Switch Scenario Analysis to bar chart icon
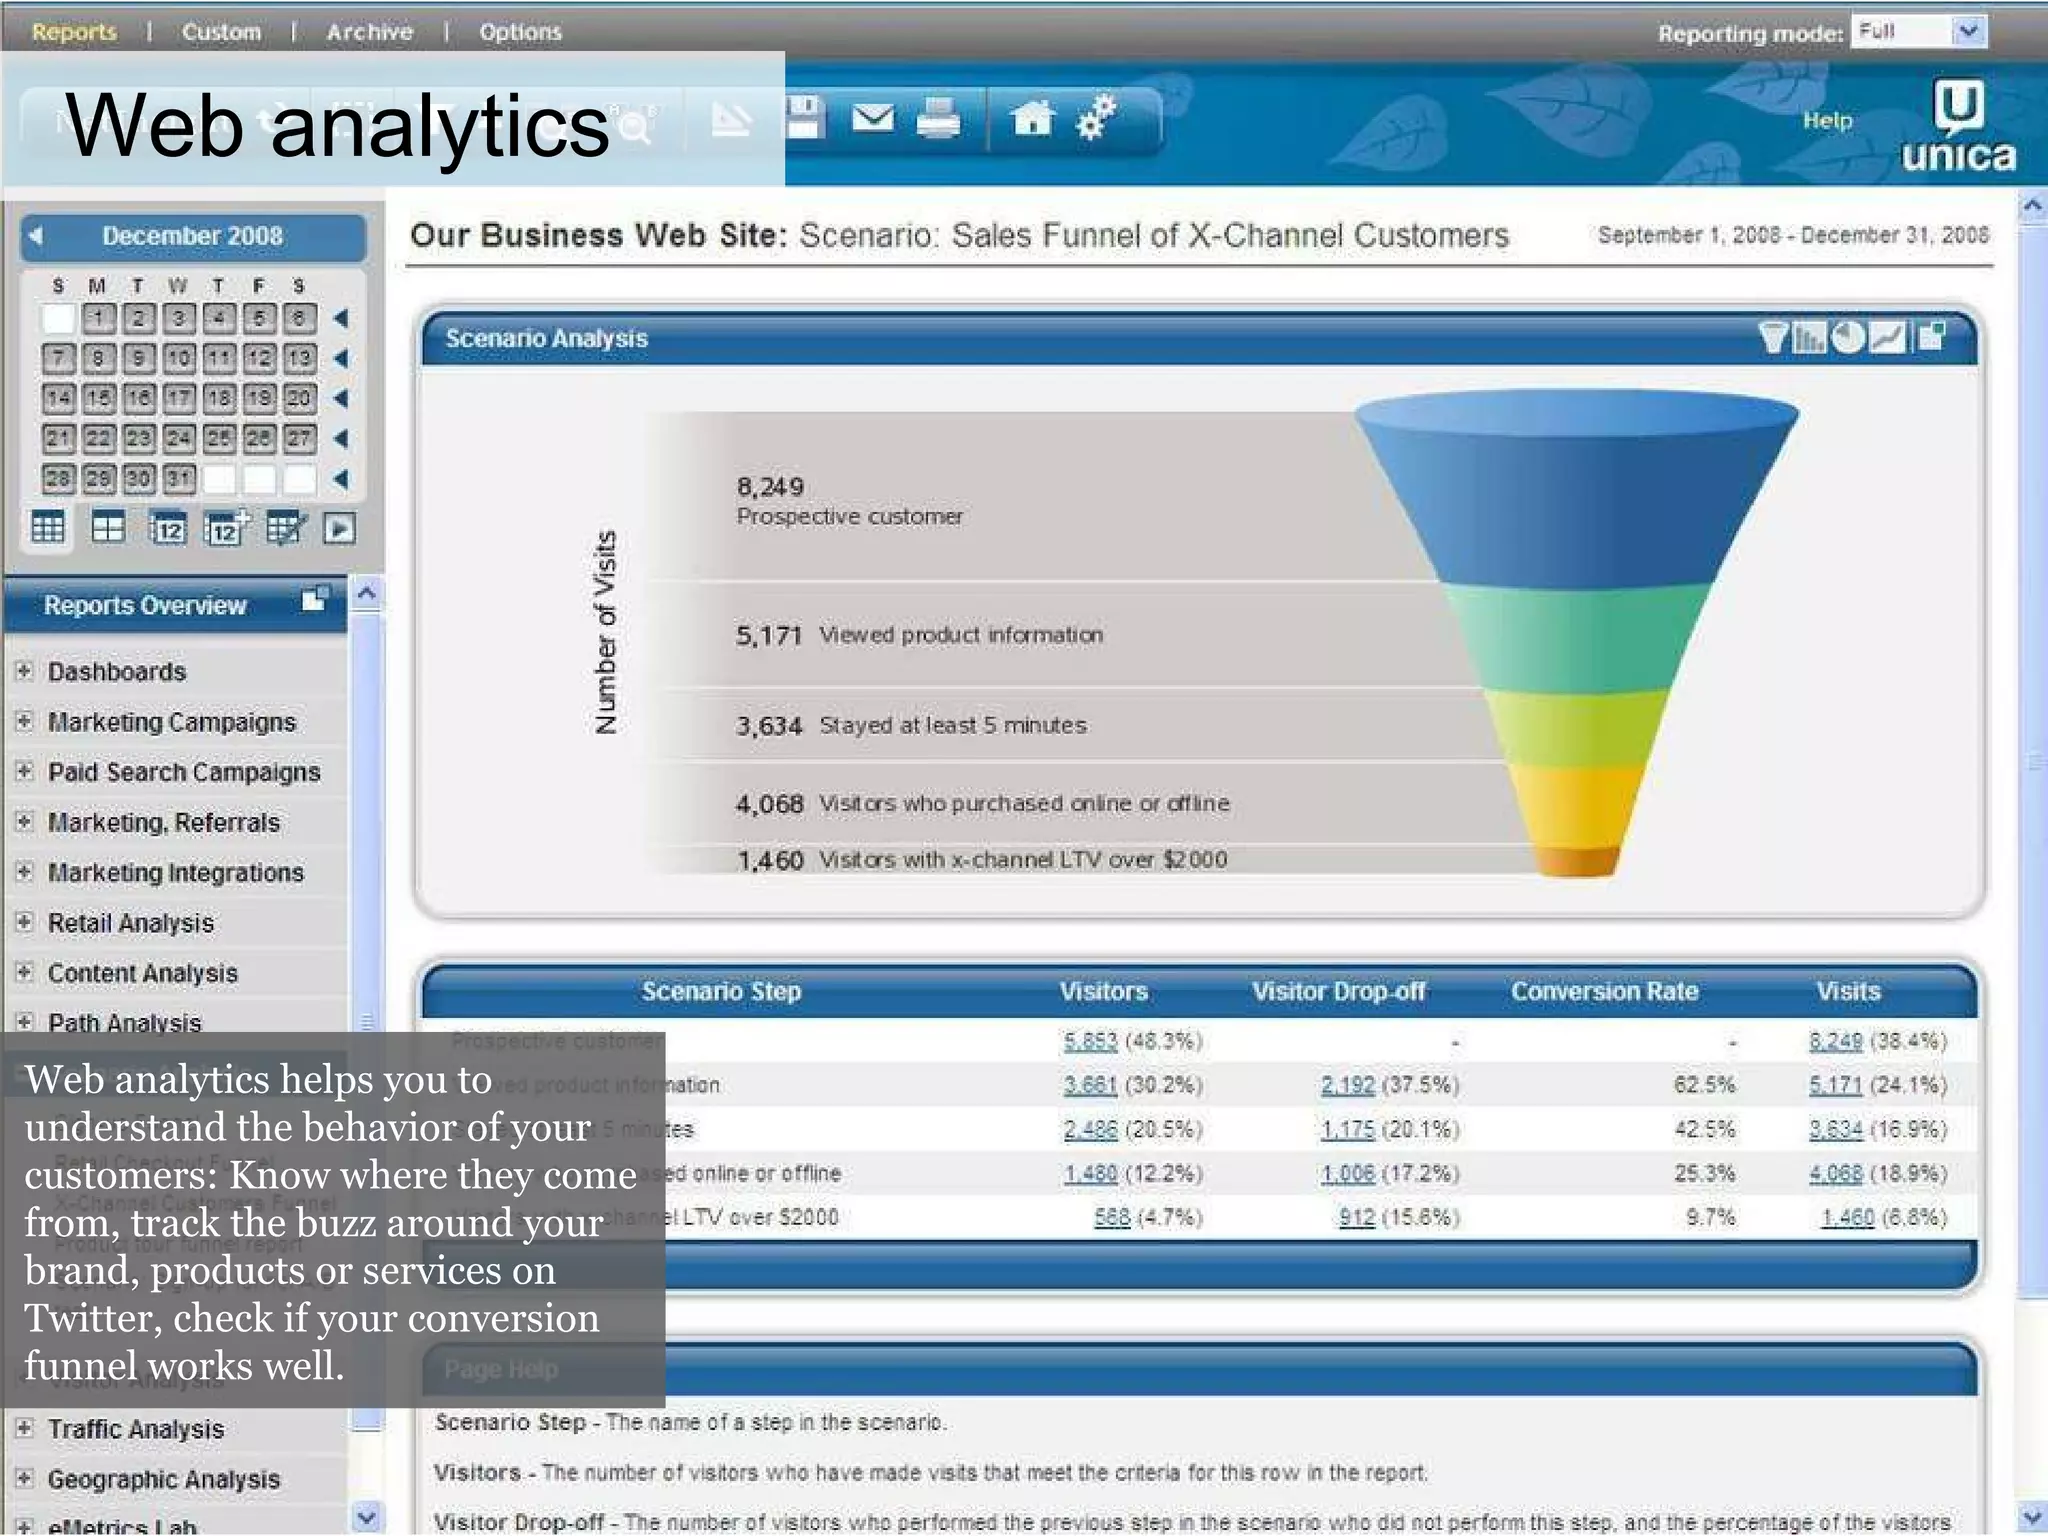This screenshot has width=2048, height=1536. pyautogui.click(x=1809, y=338)
